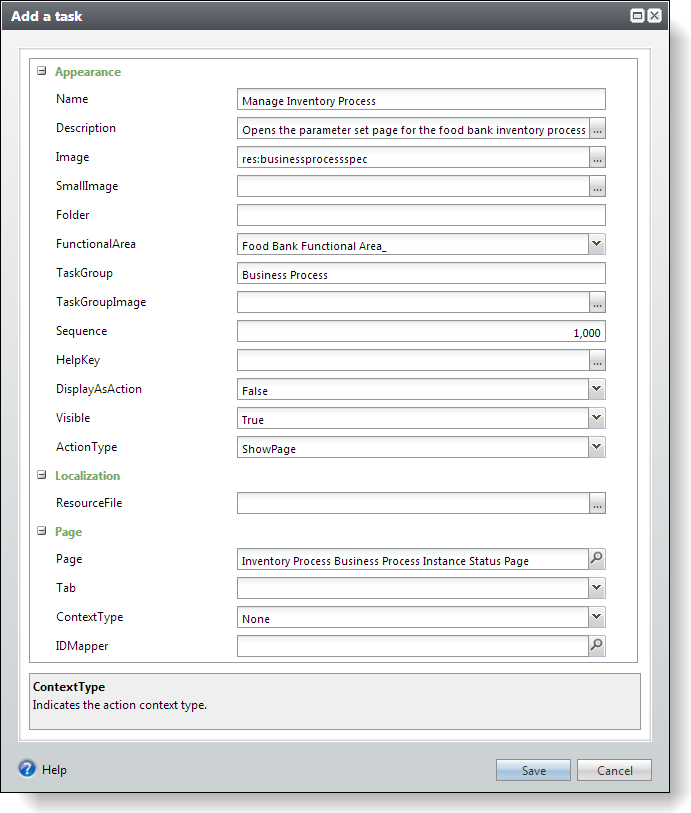Viewport: 691px width, 813px height.
Task: Select the ActionType property label
Action: pos(87,447)
